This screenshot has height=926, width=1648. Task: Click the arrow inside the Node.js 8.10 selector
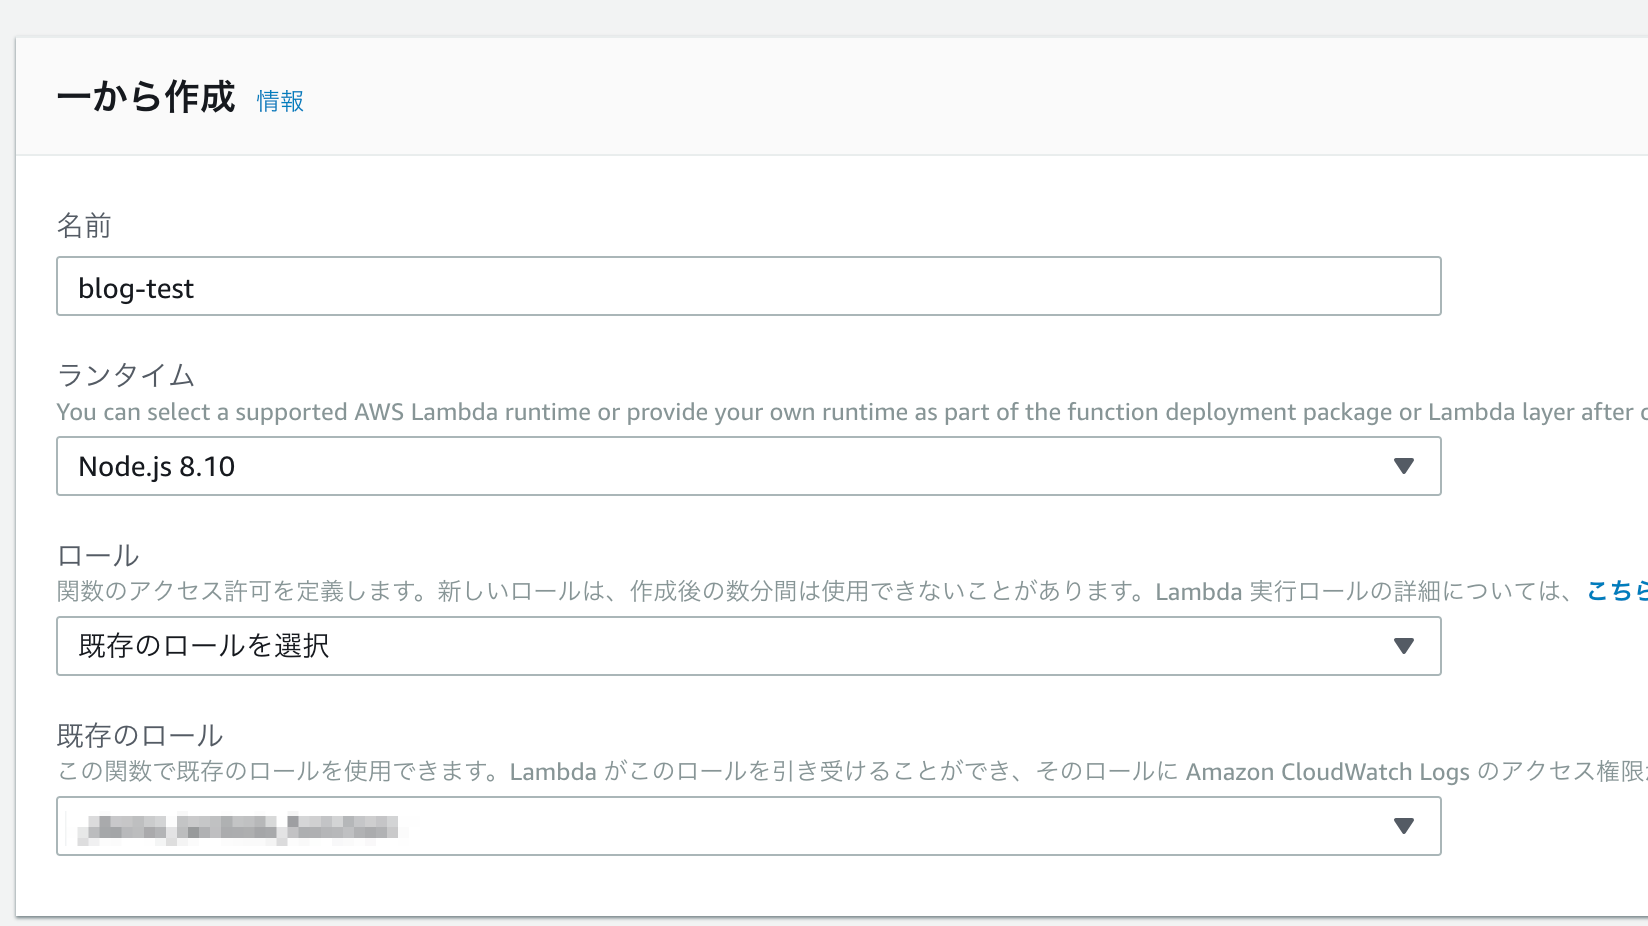[x=1404, y=465]
